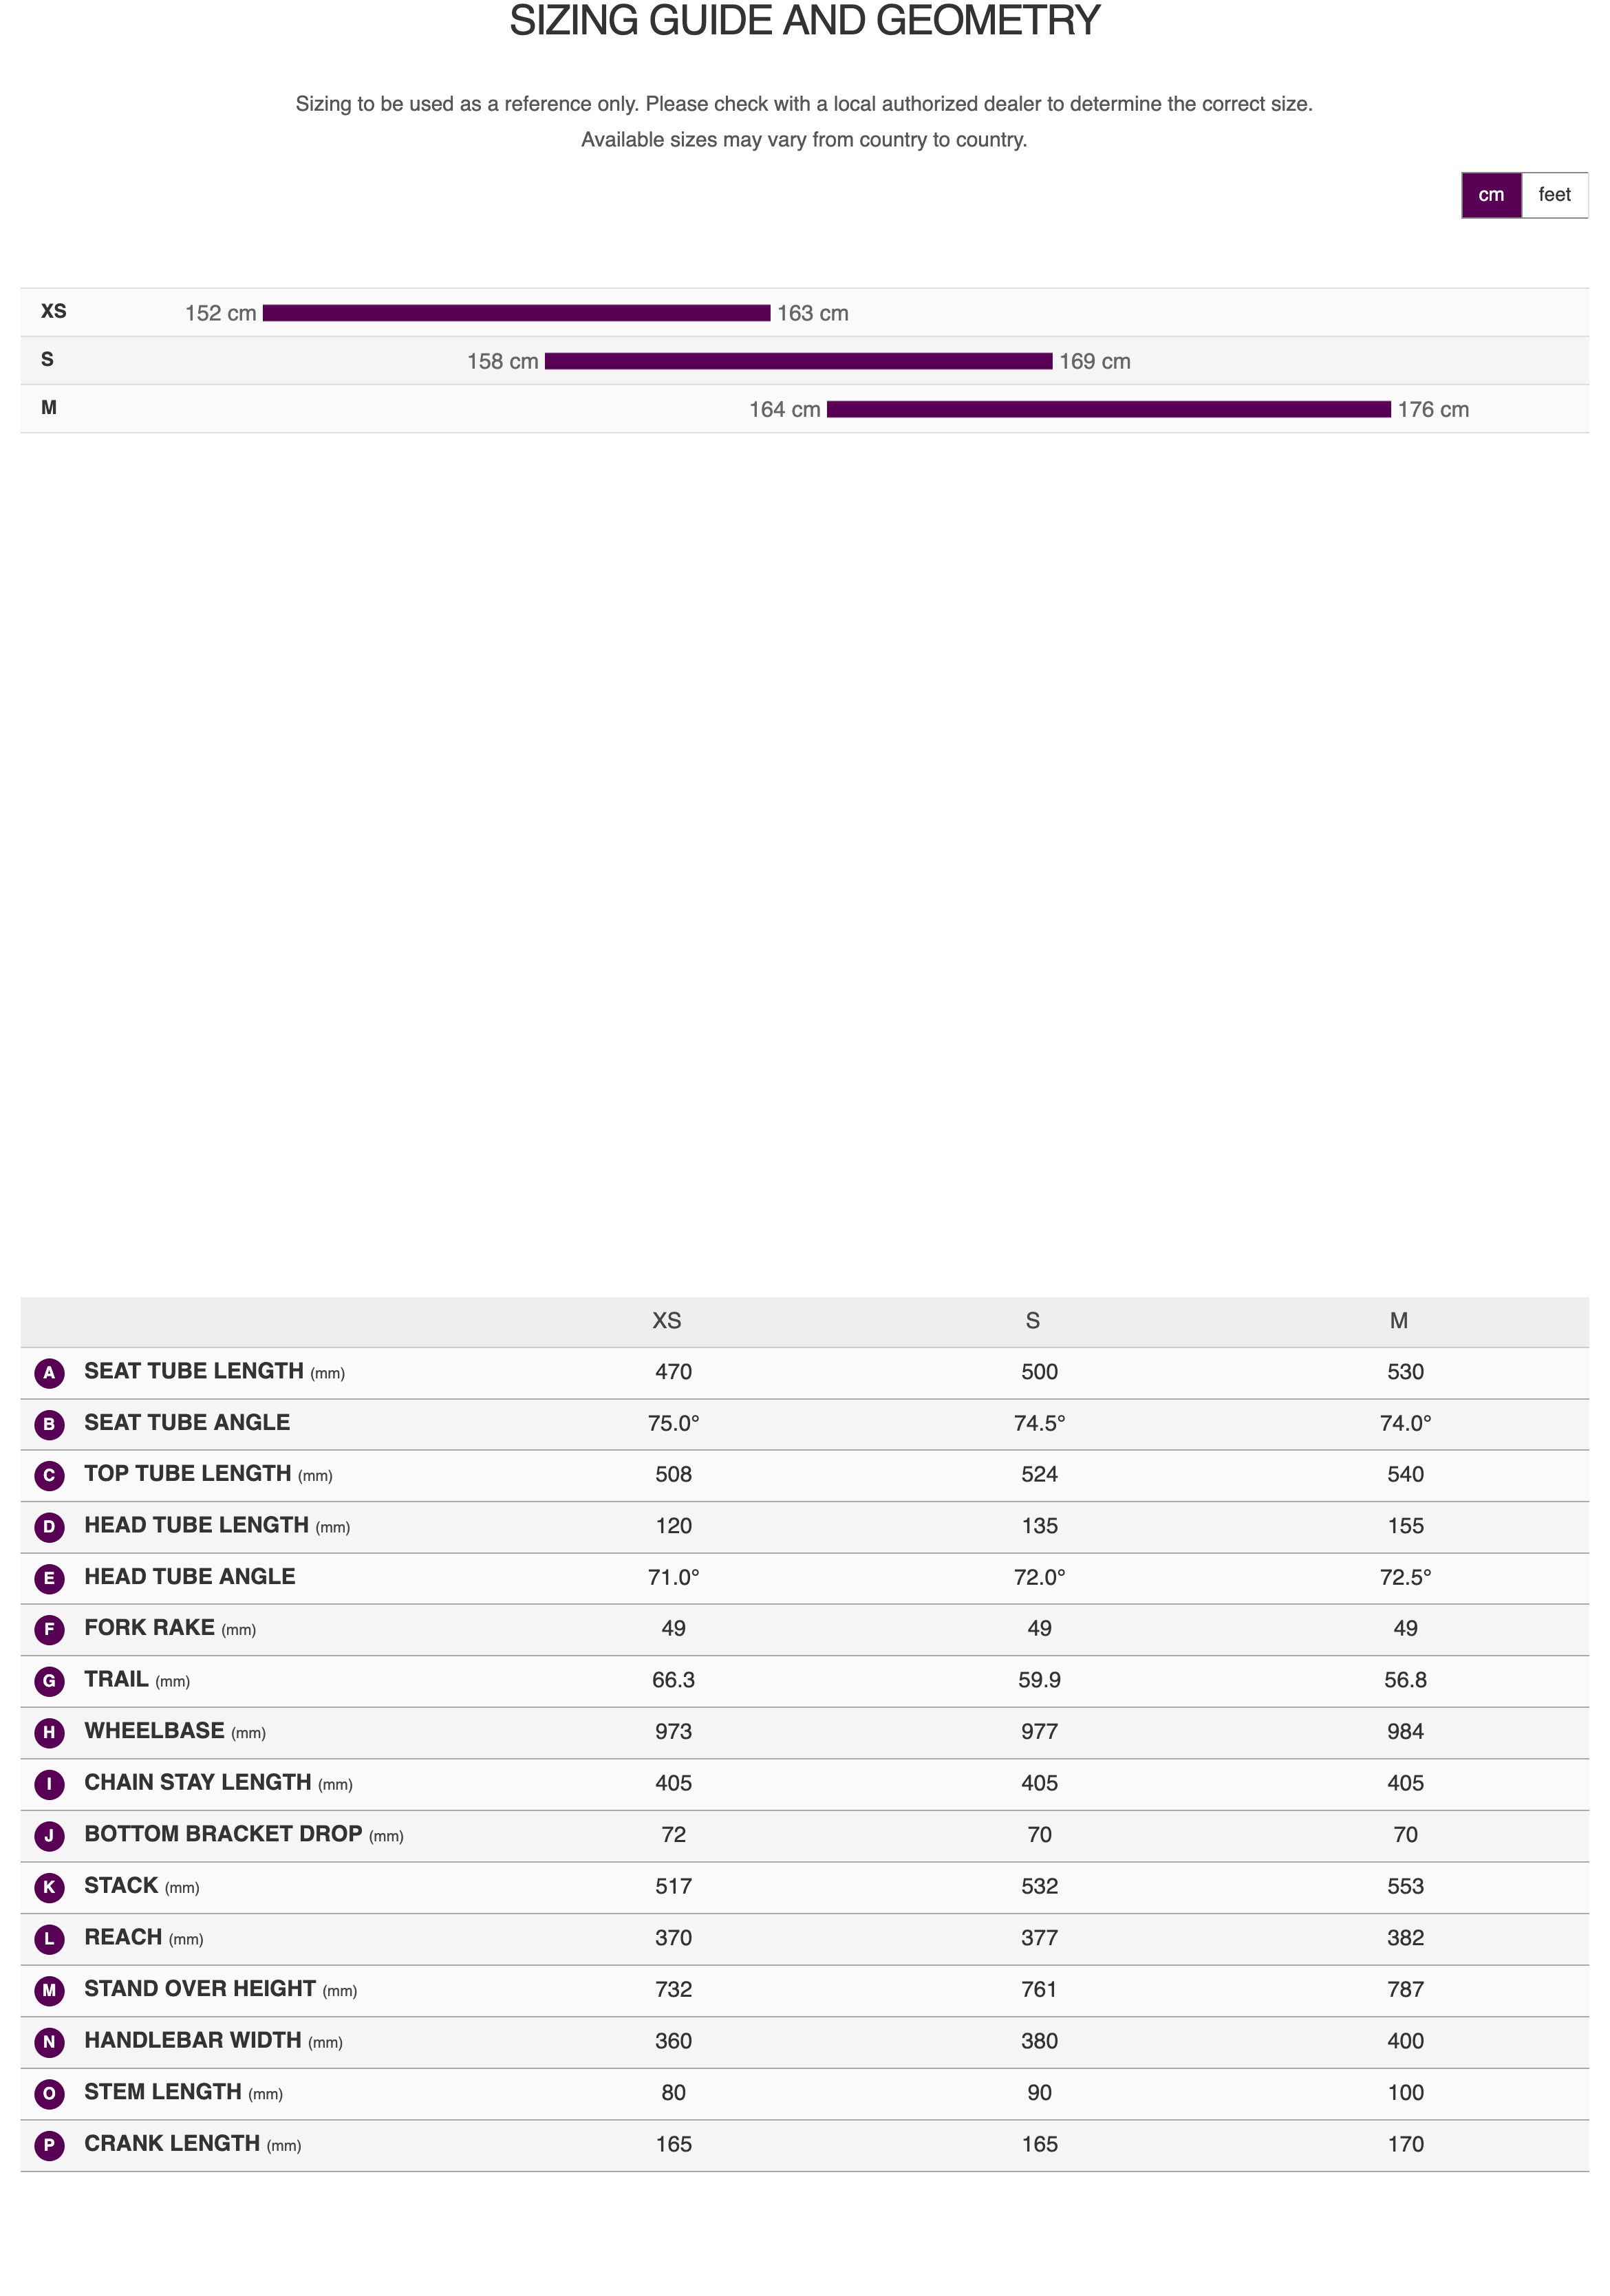Click the S size height range bar
1610x2296 pixels.
(798, 361)
